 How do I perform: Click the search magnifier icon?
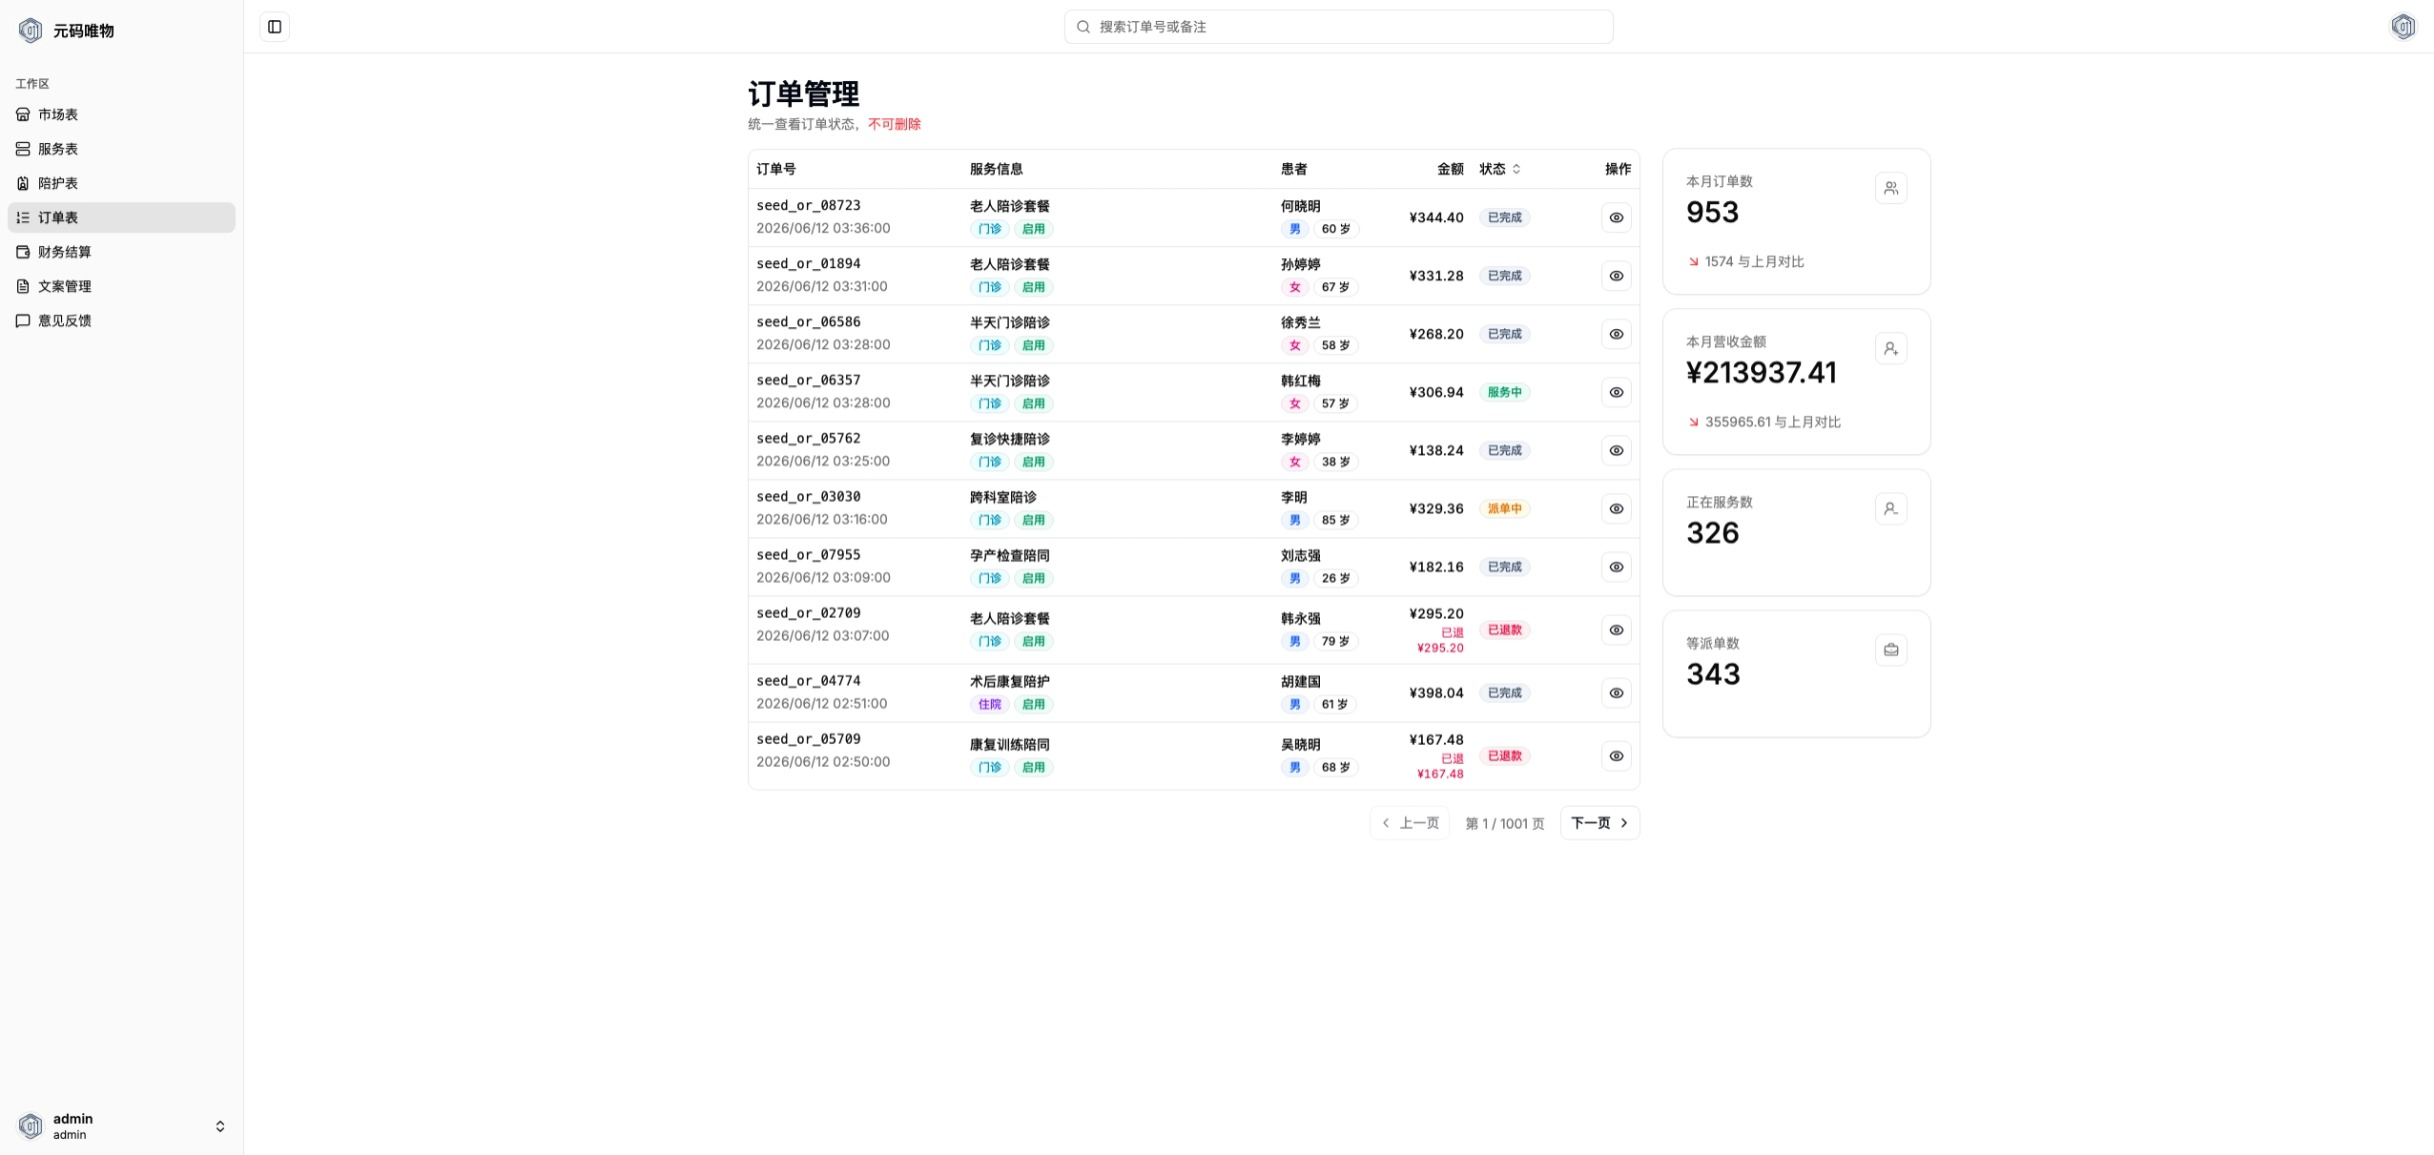[1082, 27]
